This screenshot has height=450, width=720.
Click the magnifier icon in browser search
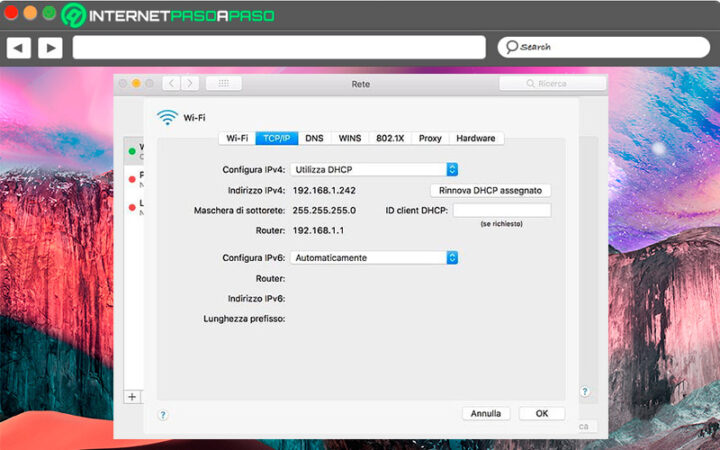511,47
